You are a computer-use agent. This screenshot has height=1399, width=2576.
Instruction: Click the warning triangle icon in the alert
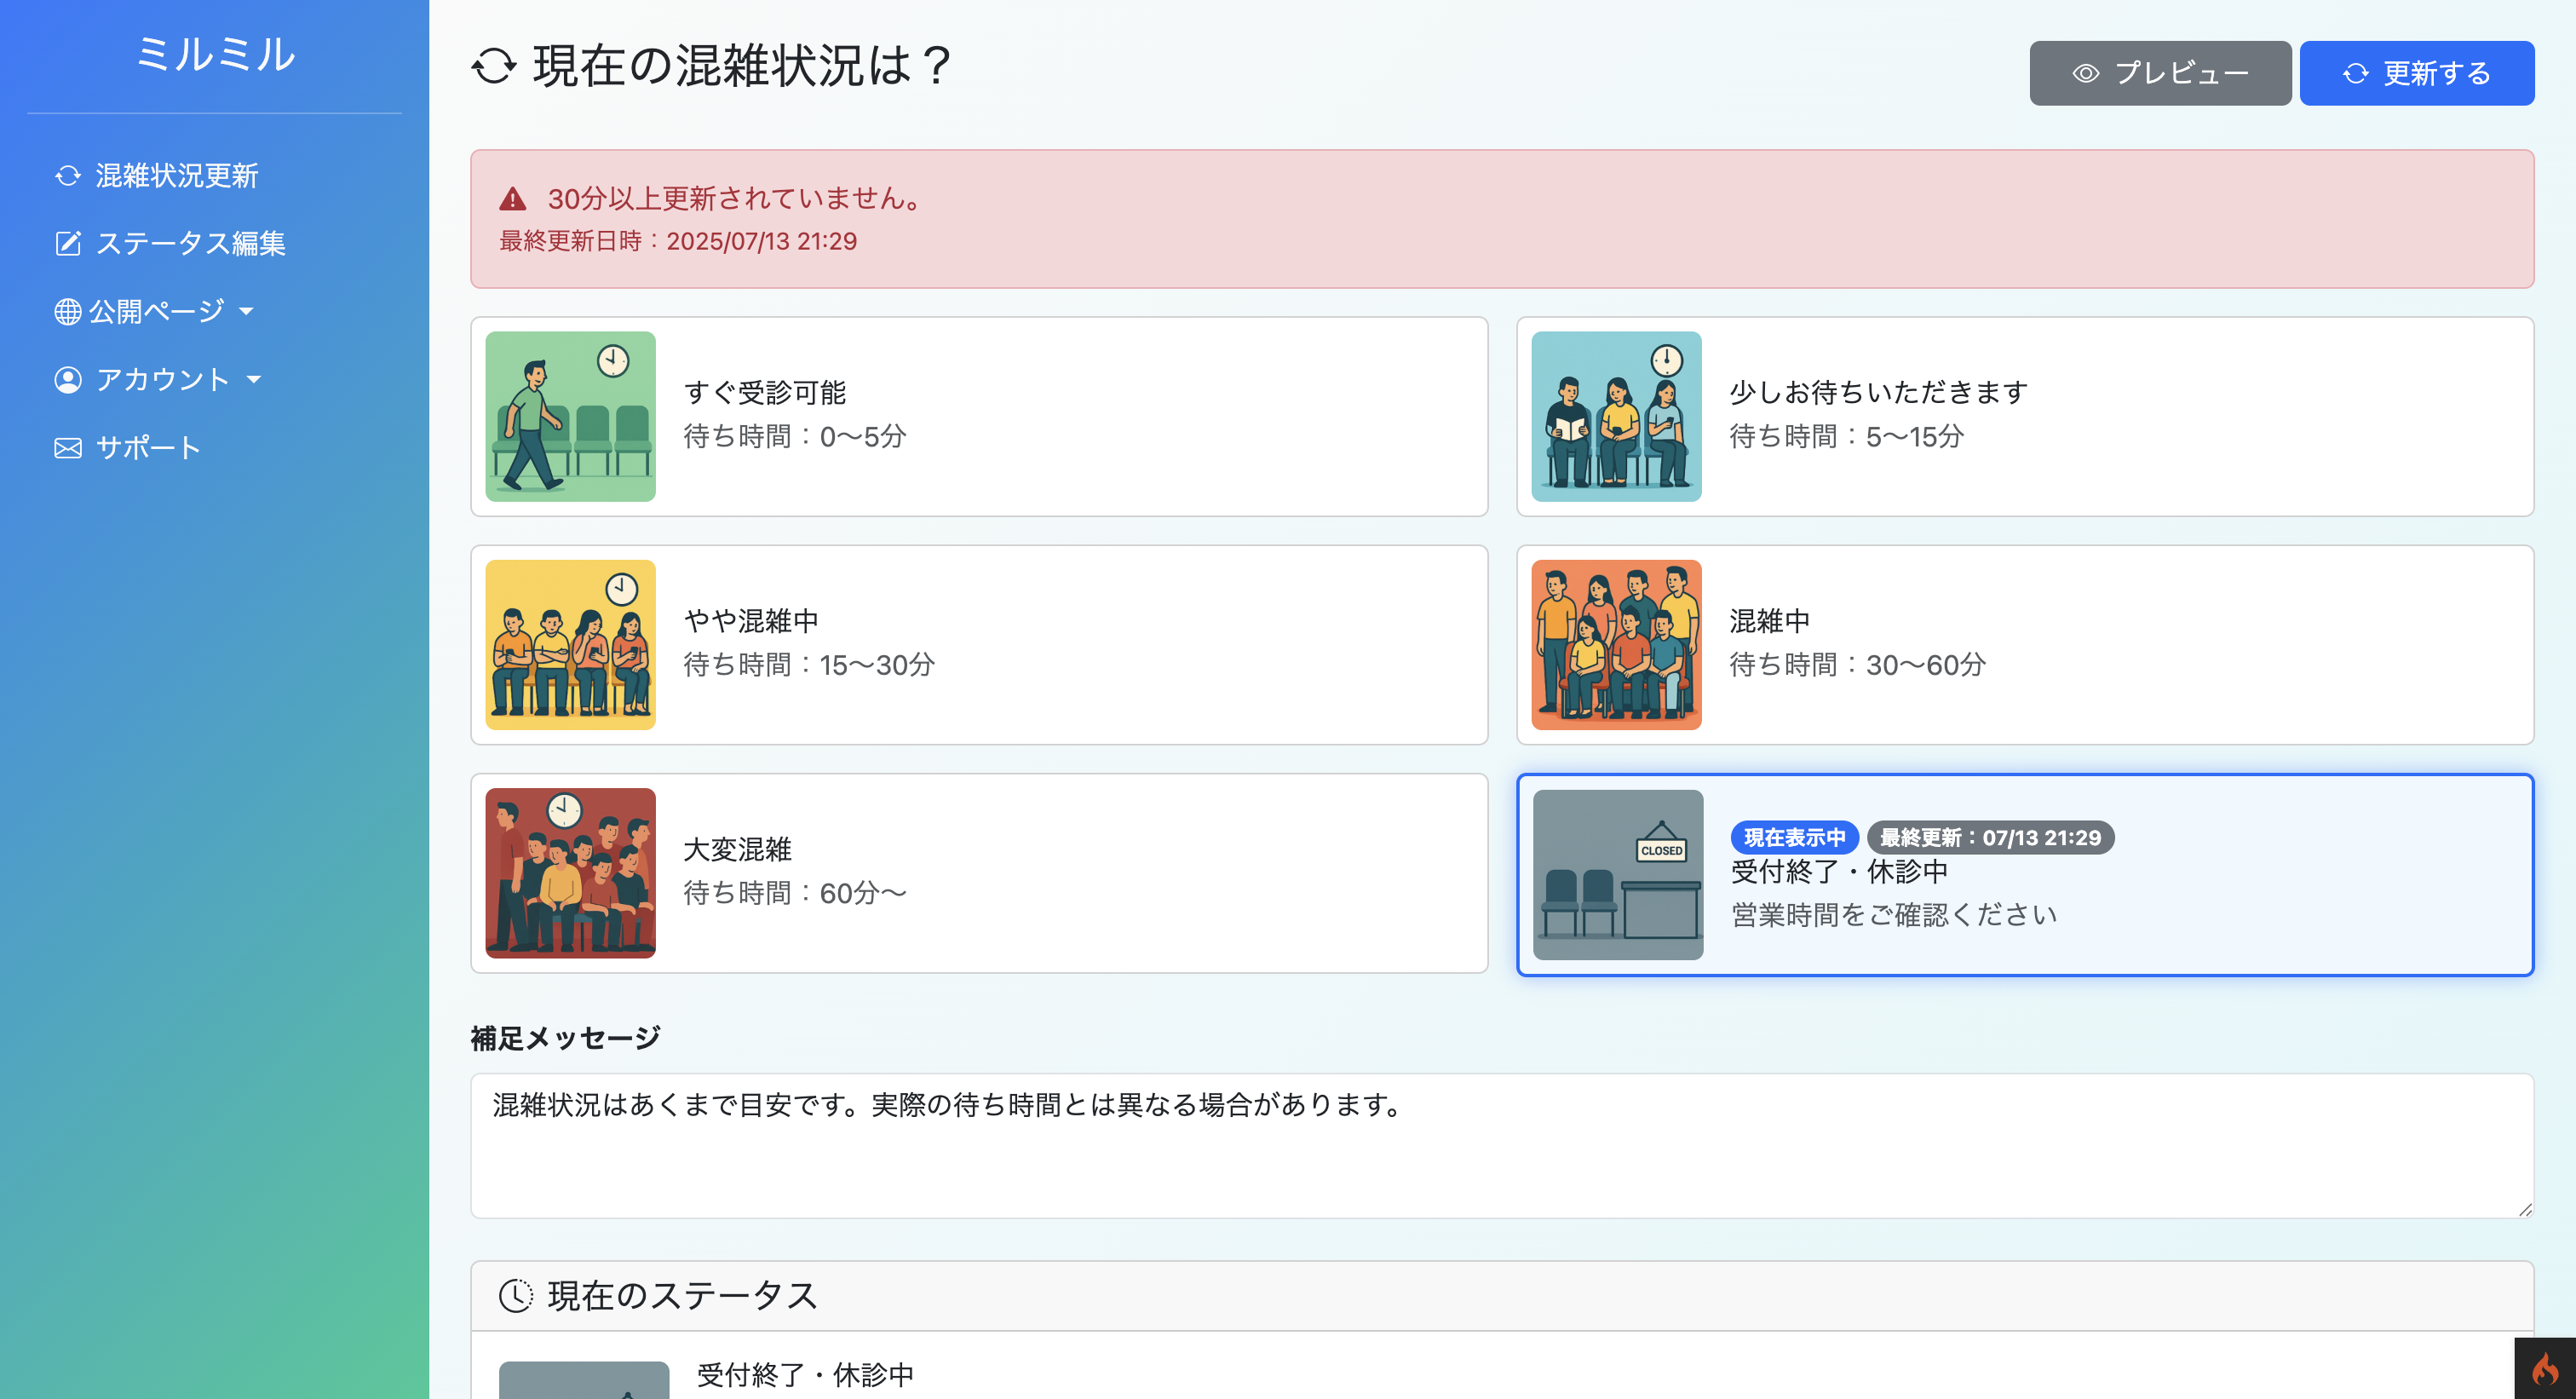click(x=513, y=199)
